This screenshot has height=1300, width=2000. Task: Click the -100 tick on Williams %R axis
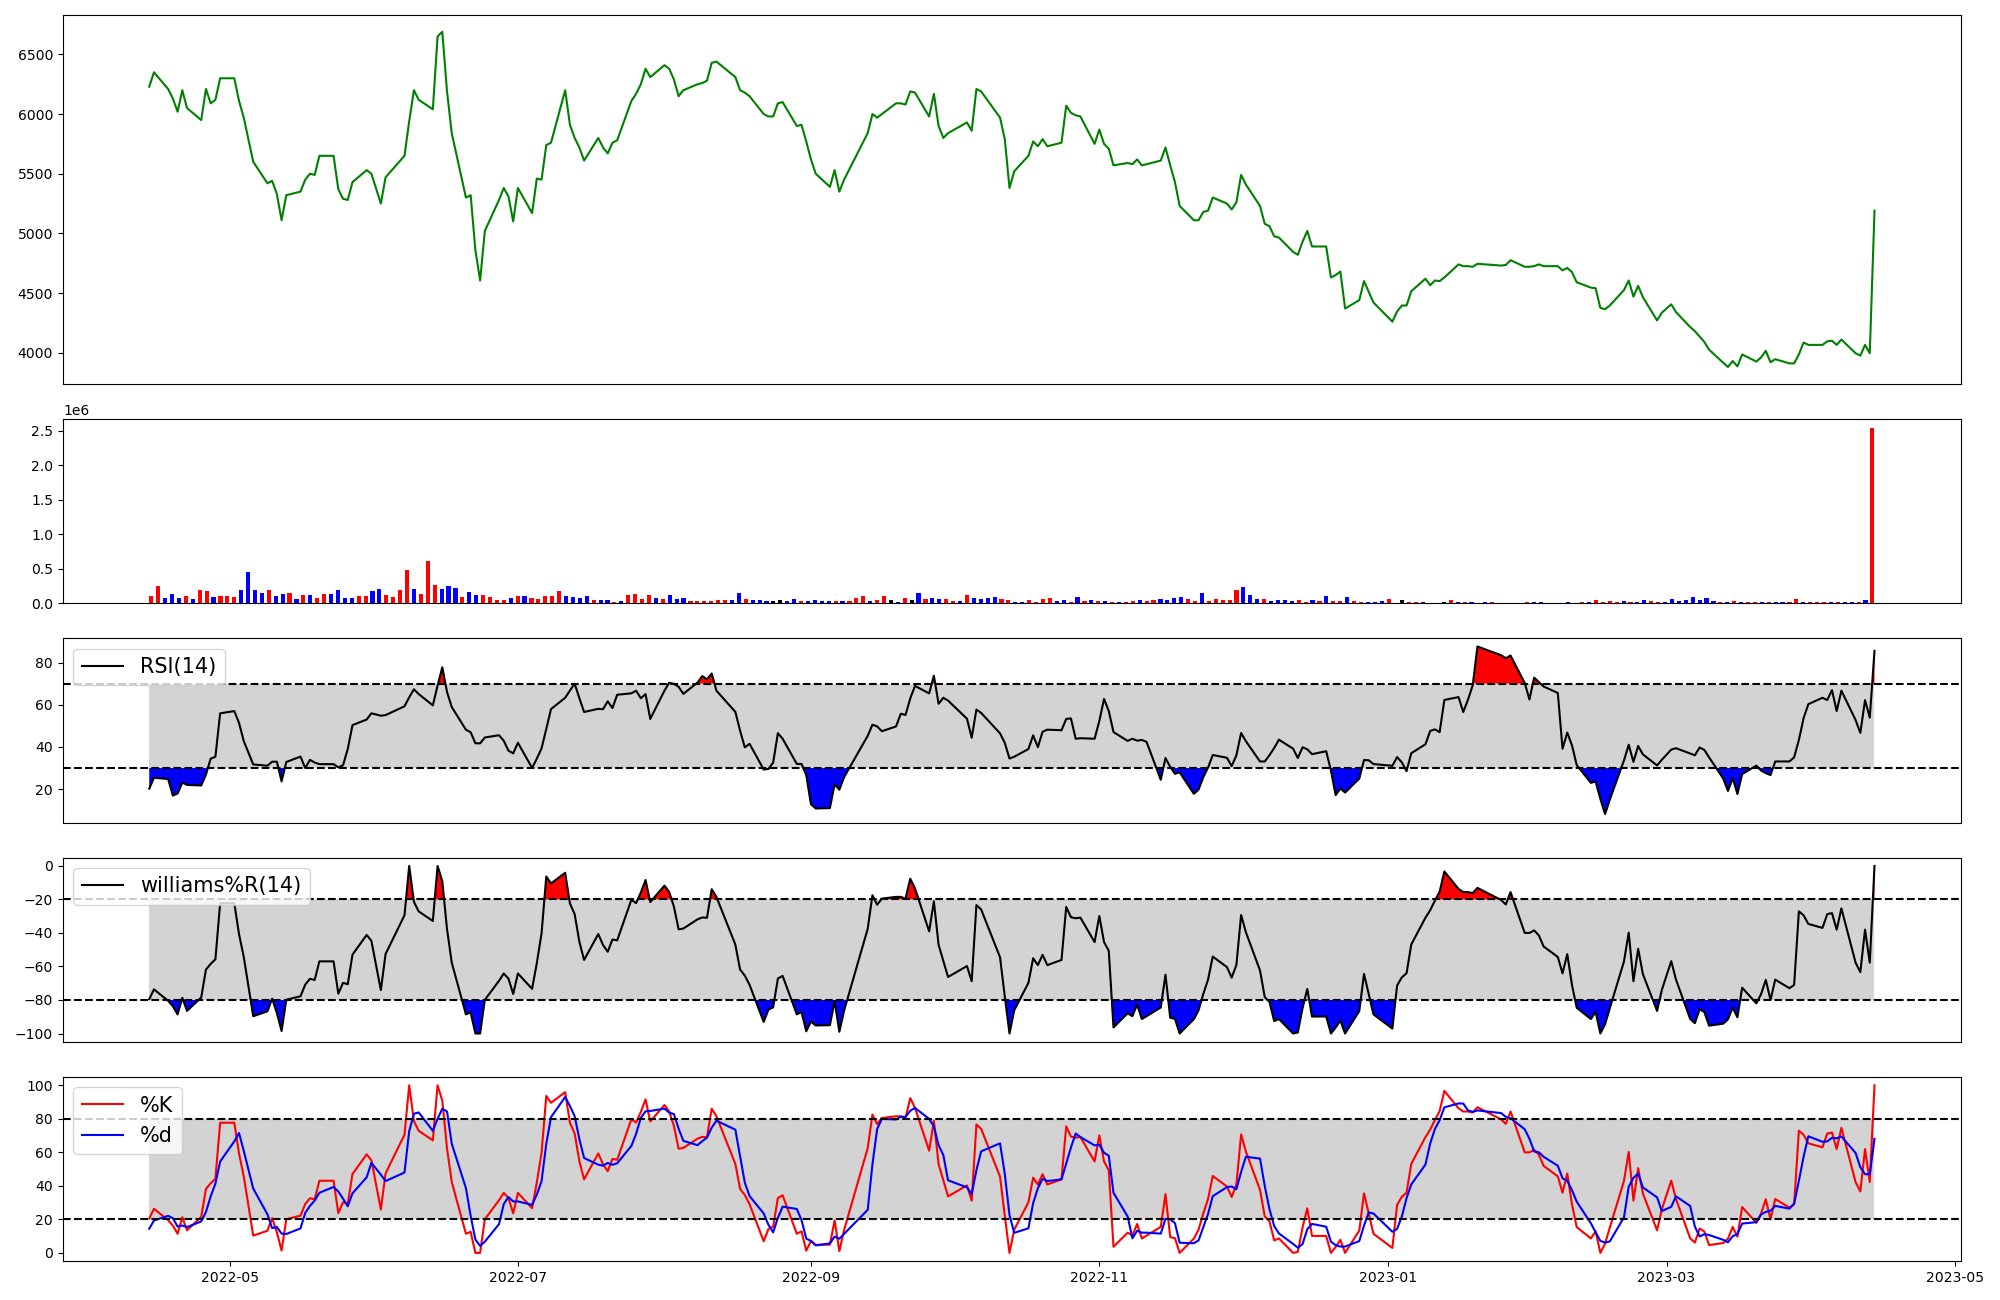point(34,1034)
